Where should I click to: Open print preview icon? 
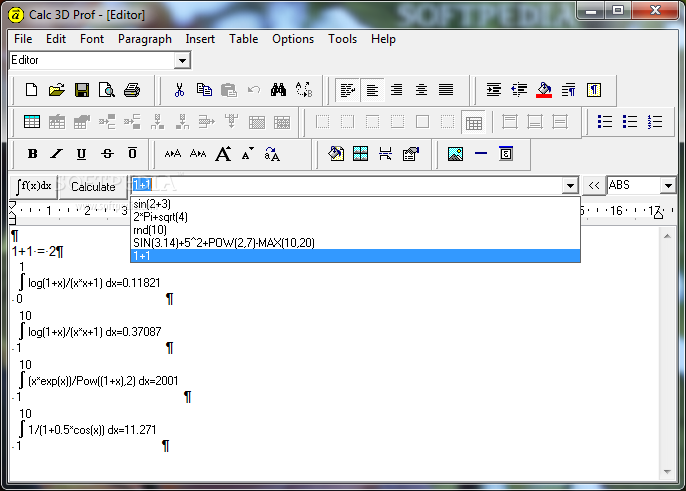(107, 90)
